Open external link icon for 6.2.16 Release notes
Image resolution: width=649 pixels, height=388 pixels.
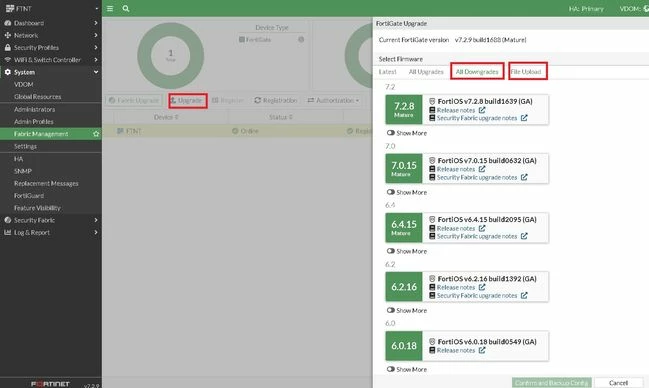pos(482,287)
